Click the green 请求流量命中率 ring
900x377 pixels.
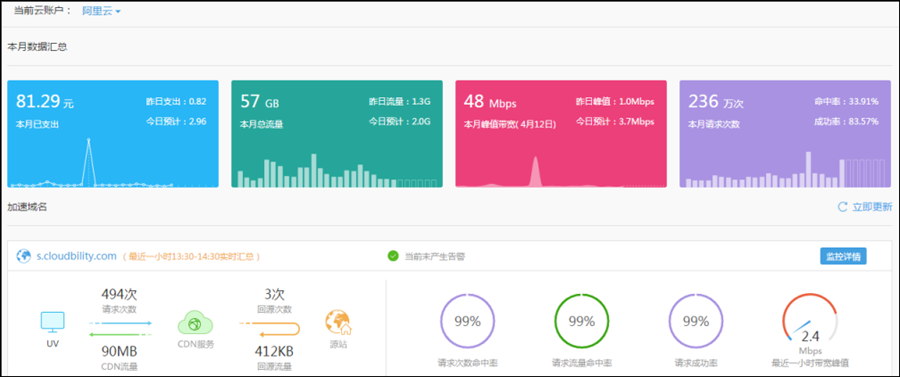coord(581,321)
